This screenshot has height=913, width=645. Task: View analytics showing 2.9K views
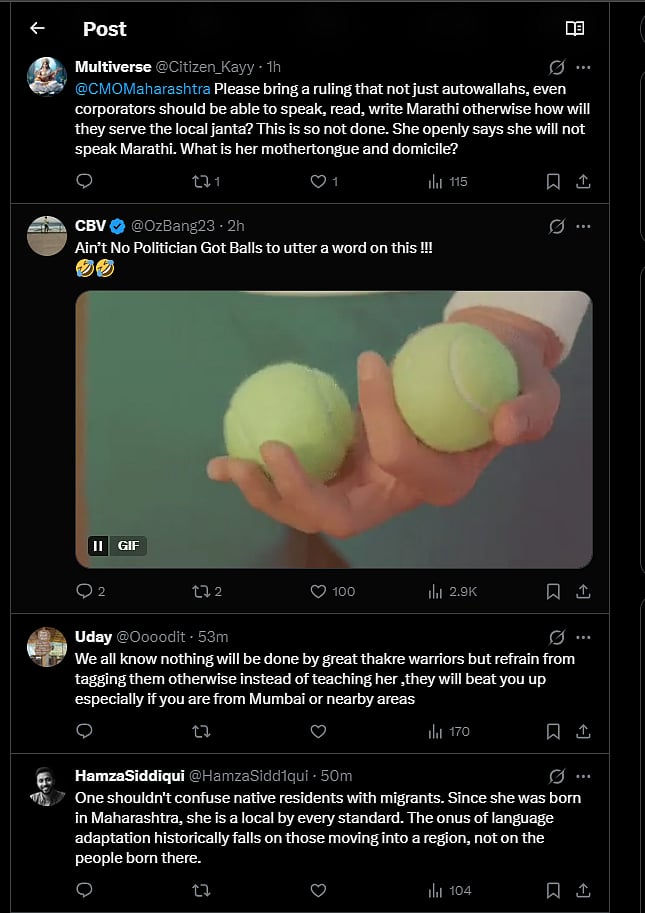[452, 591]
